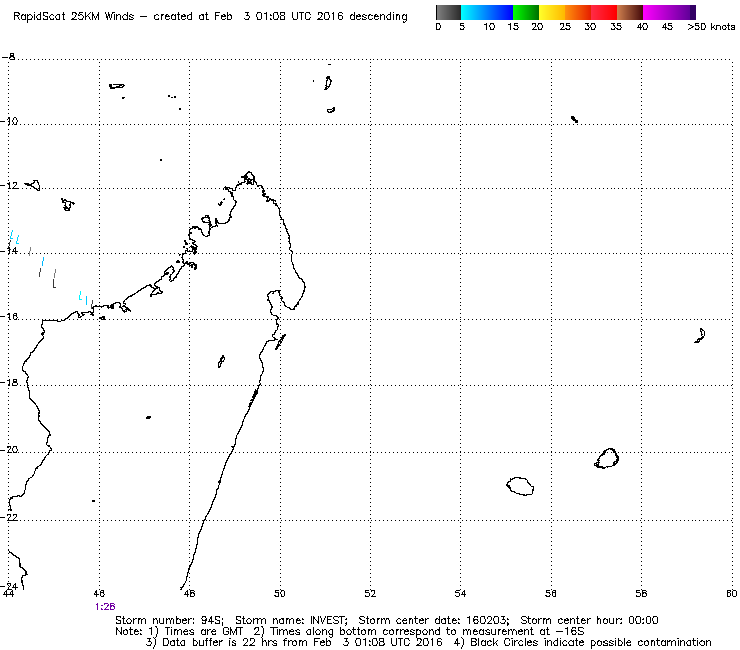Click the latitude label '-16'
This screenshot has height=650, width=740.
[x=9, y=317]
